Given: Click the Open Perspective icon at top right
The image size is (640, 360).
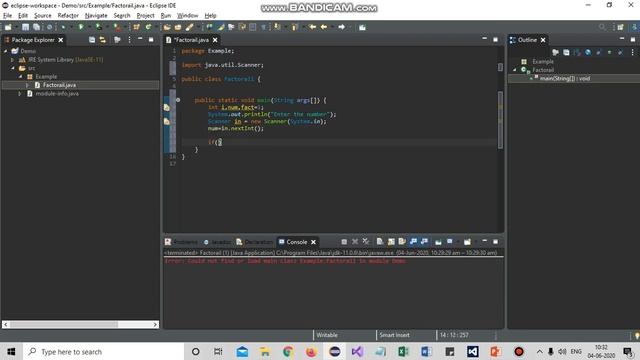Looking at the screenshot, I should click(620, 27).
